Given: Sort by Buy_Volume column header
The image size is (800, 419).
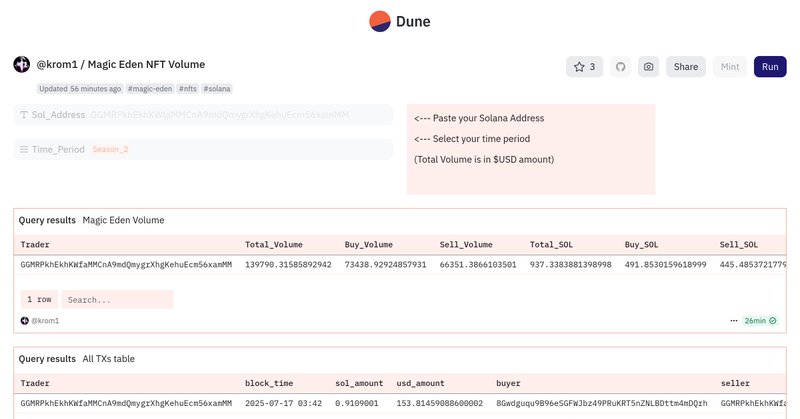Looking at the screenshot, I should tap(368, 244).
